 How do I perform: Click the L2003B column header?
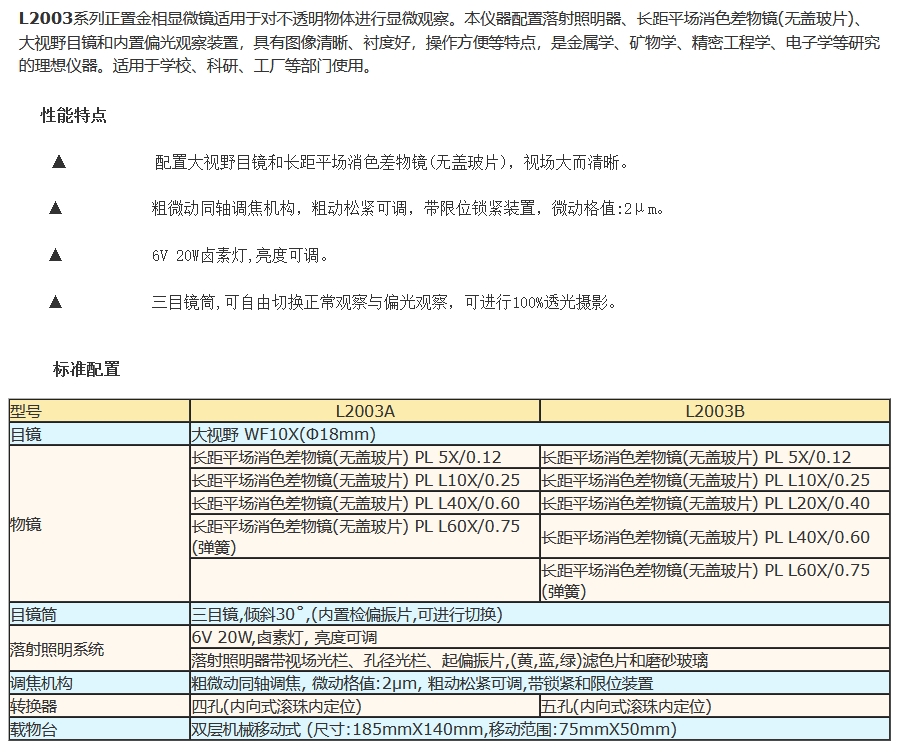coord(714,411)
